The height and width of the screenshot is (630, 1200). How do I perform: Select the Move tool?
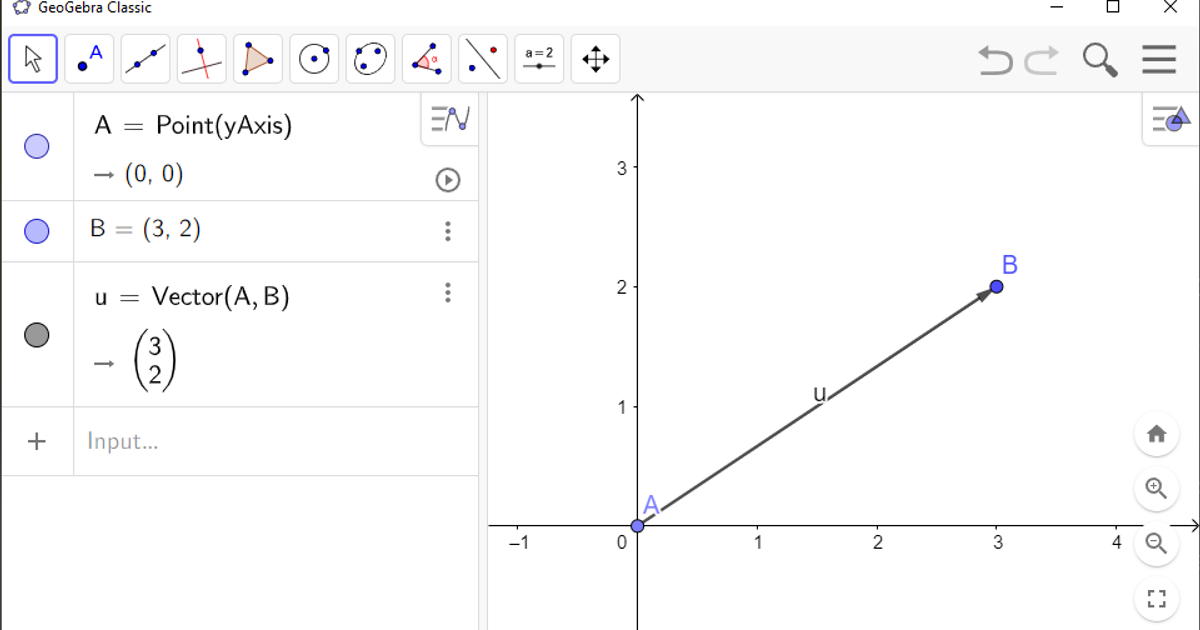(x=32, y=59)
